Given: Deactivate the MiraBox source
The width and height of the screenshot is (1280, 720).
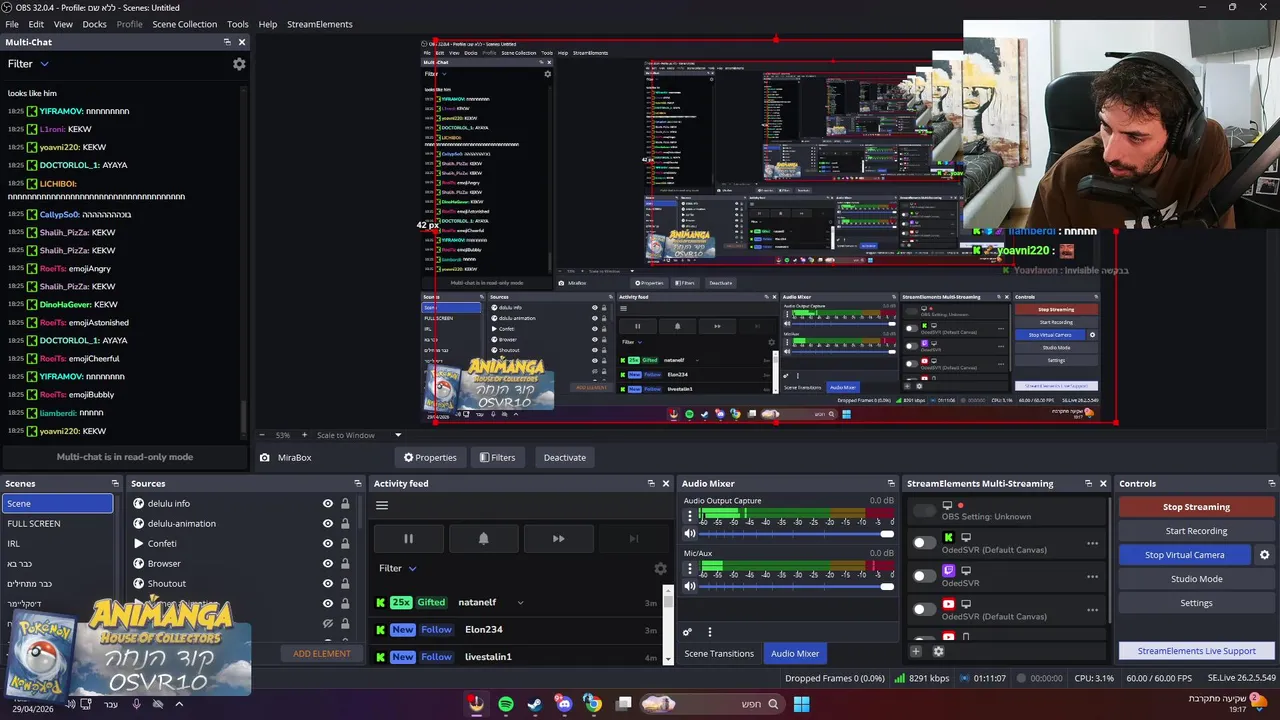Looking at the screenshot, I should click(565, 457).
